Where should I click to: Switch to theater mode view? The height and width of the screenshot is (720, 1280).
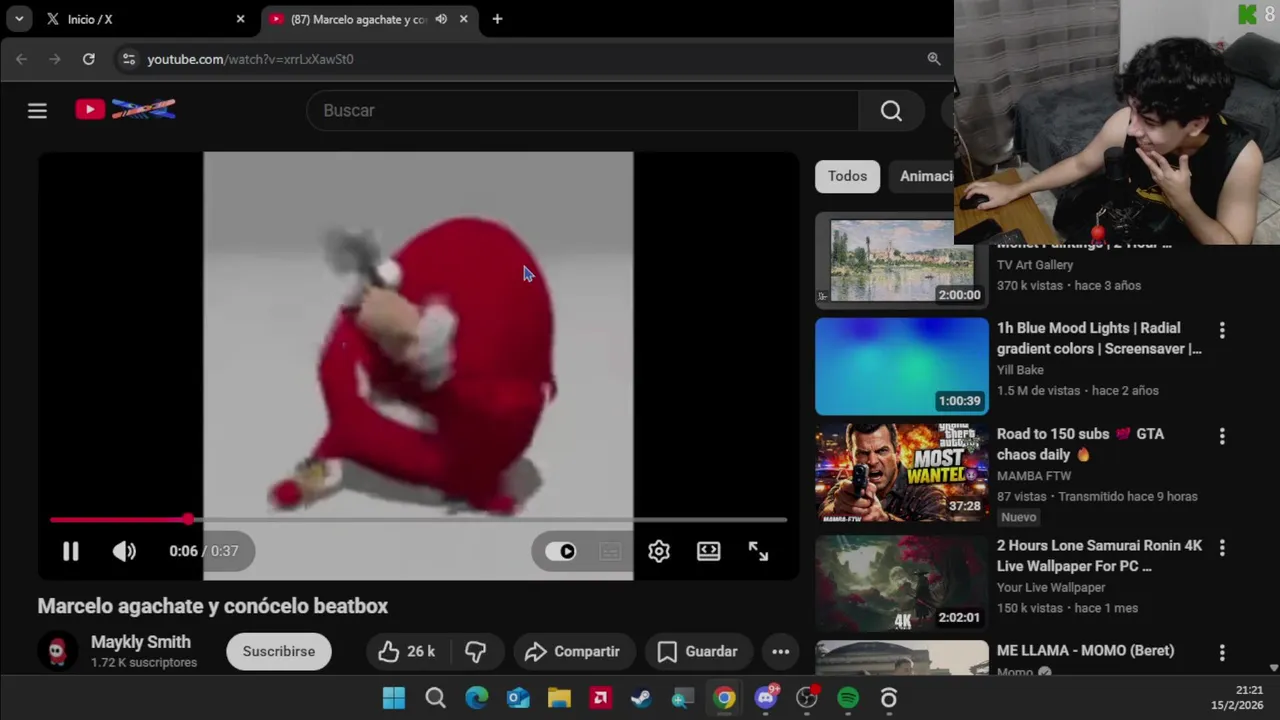pos(708,551)
